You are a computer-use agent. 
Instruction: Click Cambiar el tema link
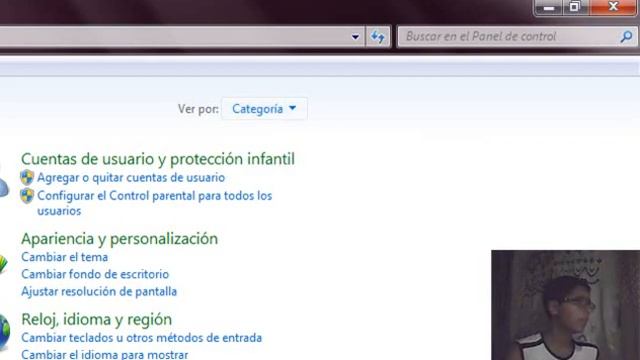pos(64,257)
